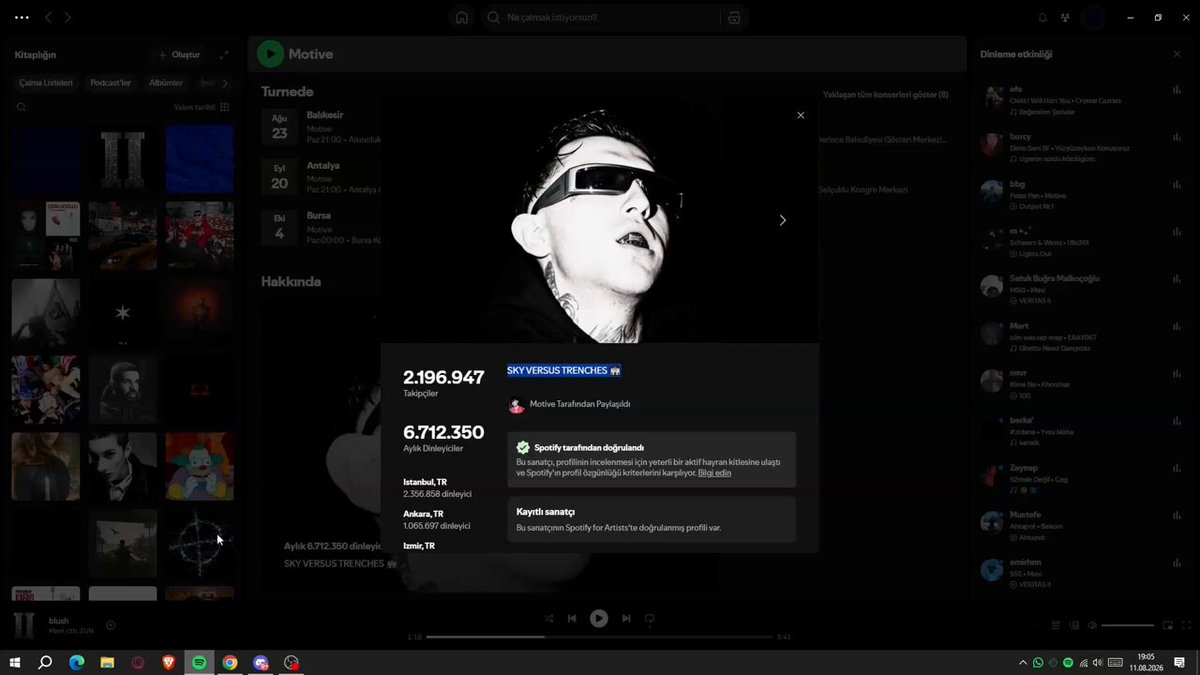The width and height of the screenshot is (1200, 675).
Task: Adjust the volume slider
Action: (1127, 625)
